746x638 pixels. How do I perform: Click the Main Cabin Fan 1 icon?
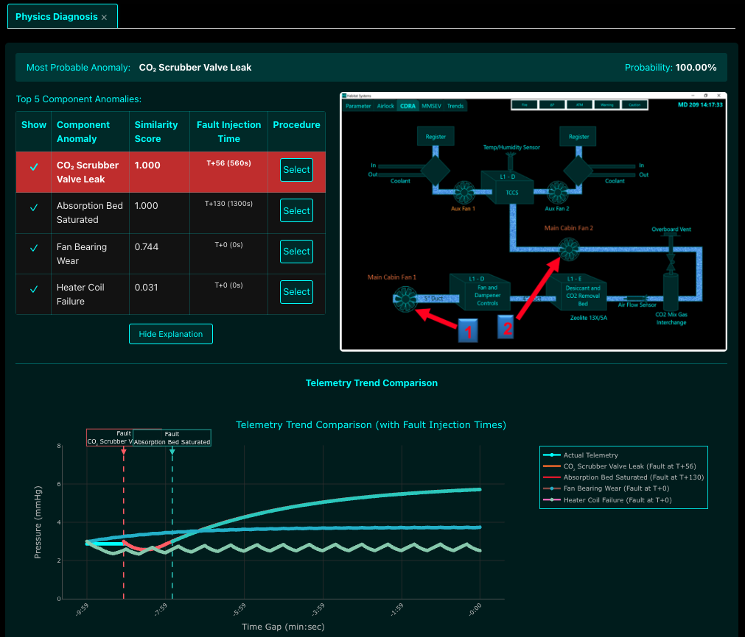click(406, 296)
